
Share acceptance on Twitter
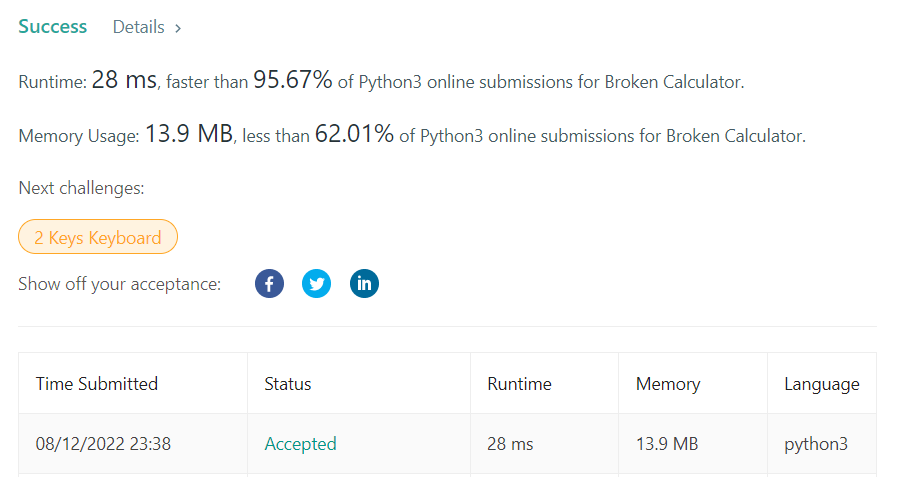(x=316, y=283)
